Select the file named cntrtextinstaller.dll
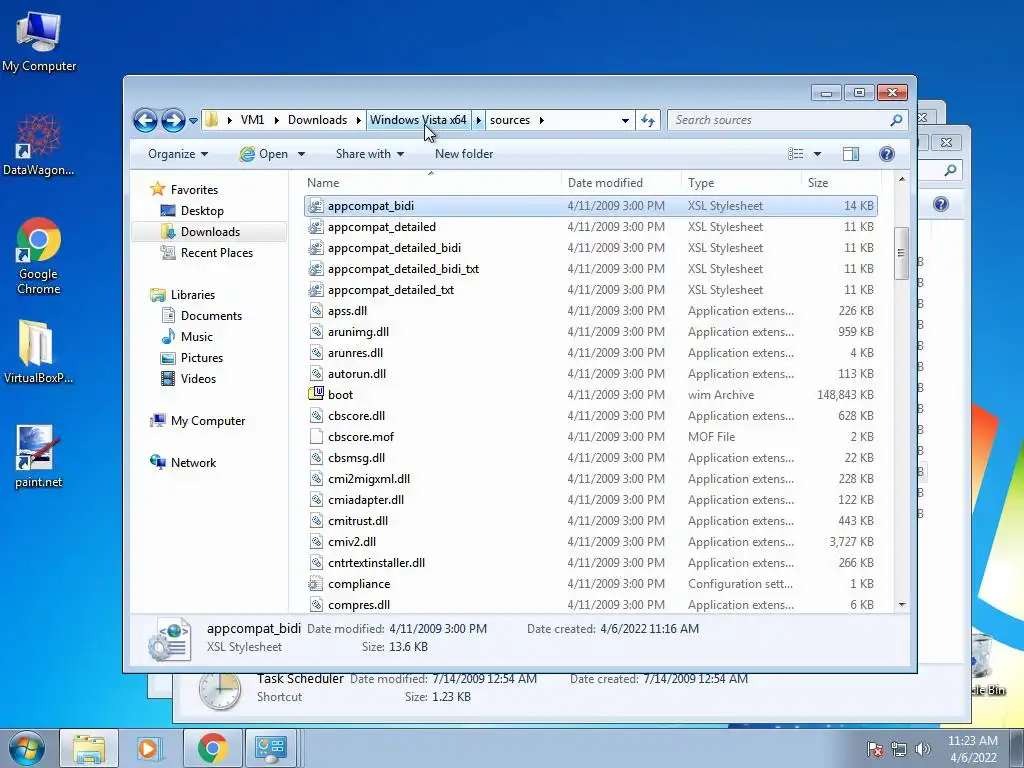 376,563
